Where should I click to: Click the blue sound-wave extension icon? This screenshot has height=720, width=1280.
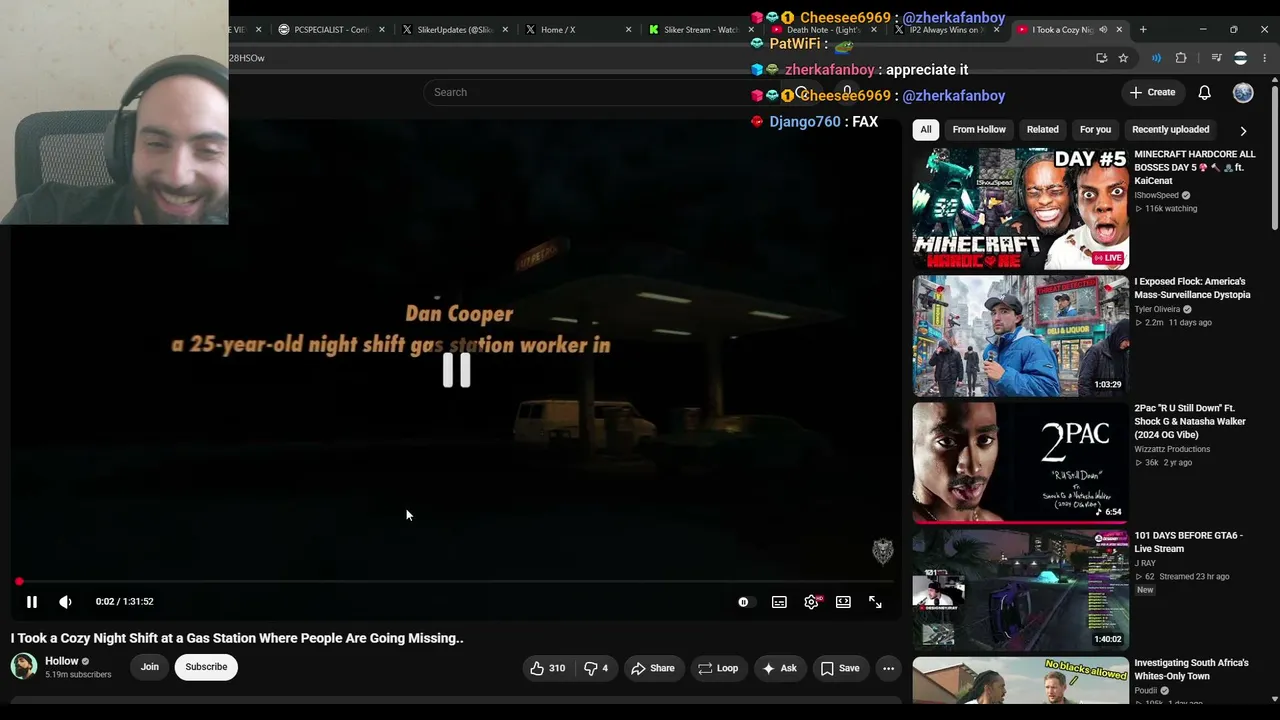1156,58
